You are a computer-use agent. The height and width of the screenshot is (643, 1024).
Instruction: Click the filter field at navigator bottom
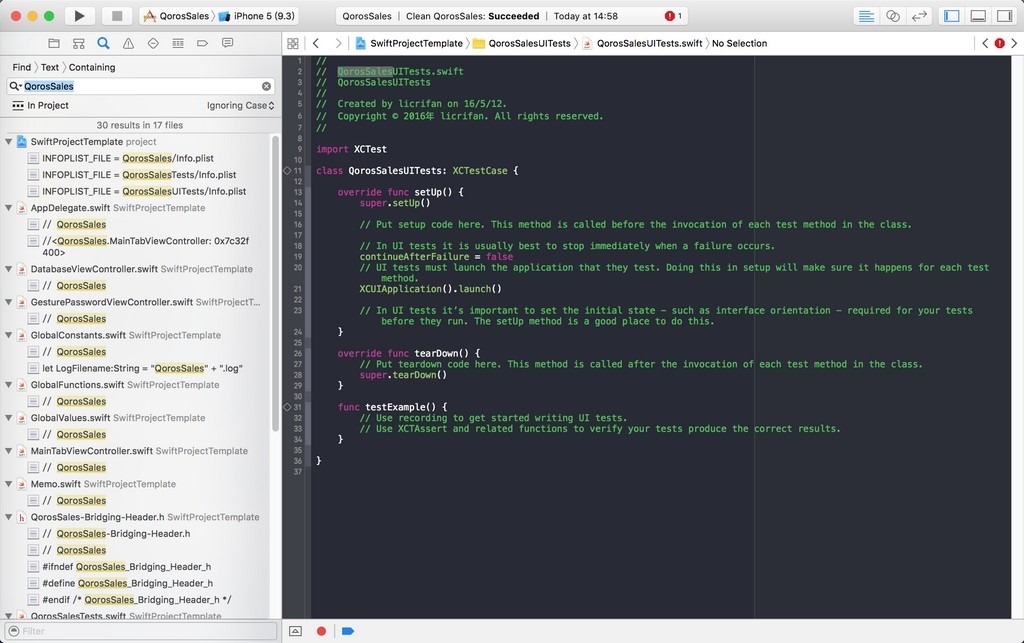(141, 631)
